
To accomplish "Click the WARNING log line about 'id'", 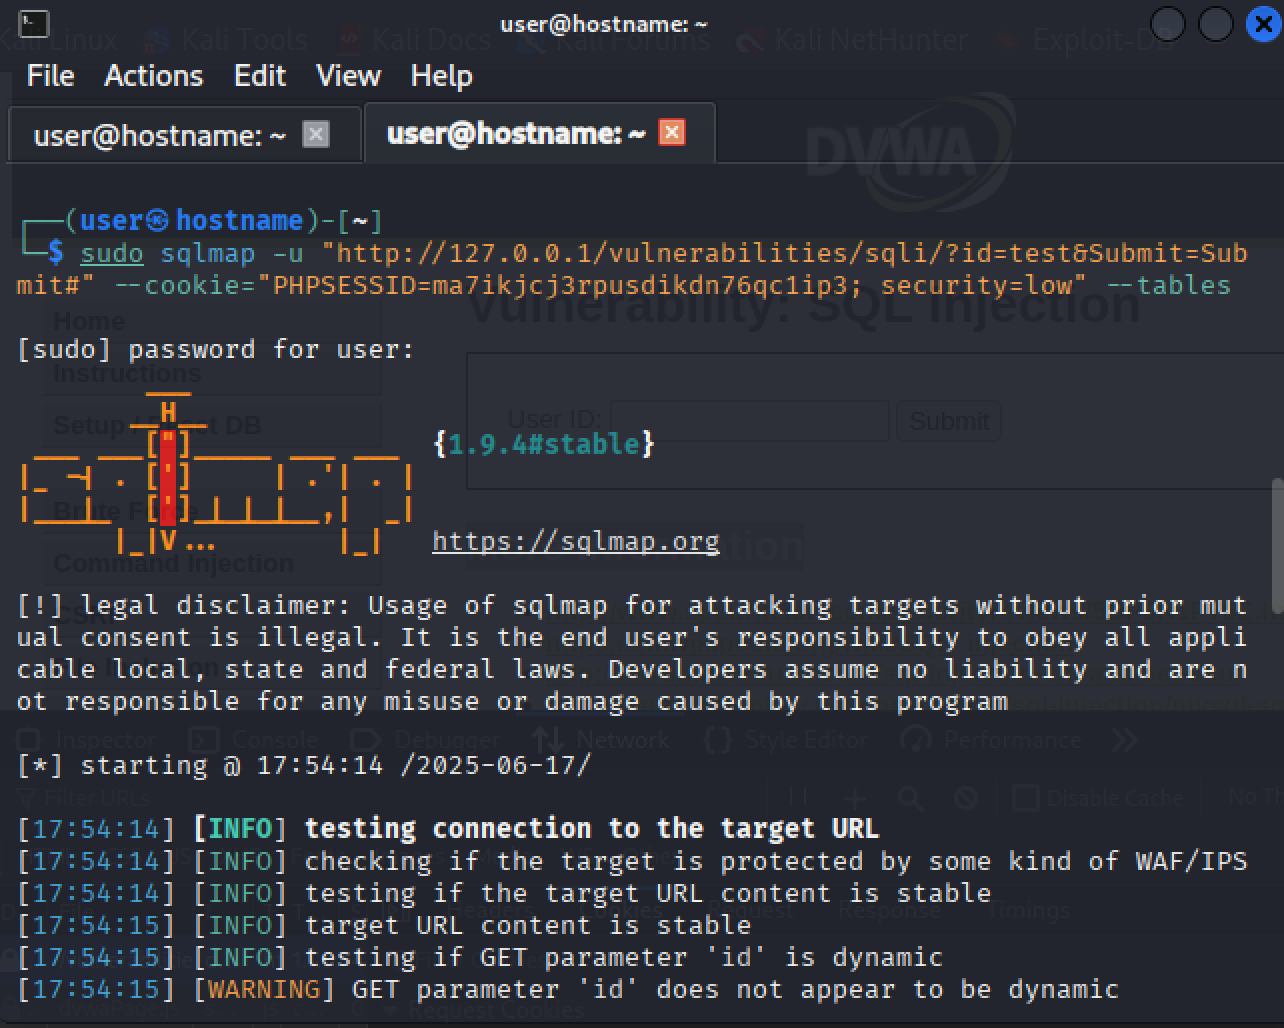I will click(568, 989).
